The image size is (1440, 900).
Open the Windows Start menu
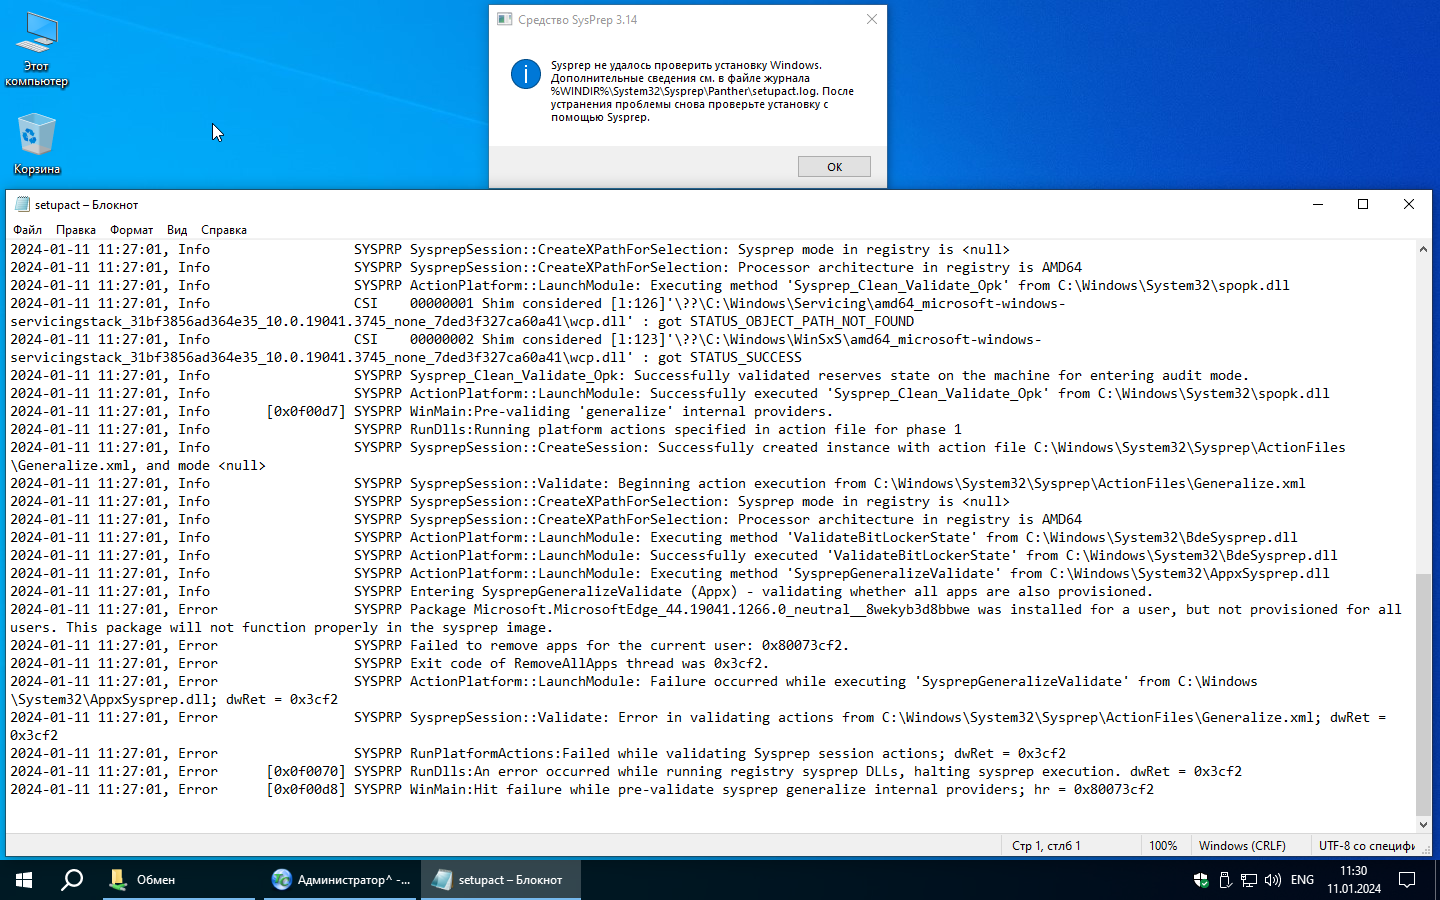point(24,880)
